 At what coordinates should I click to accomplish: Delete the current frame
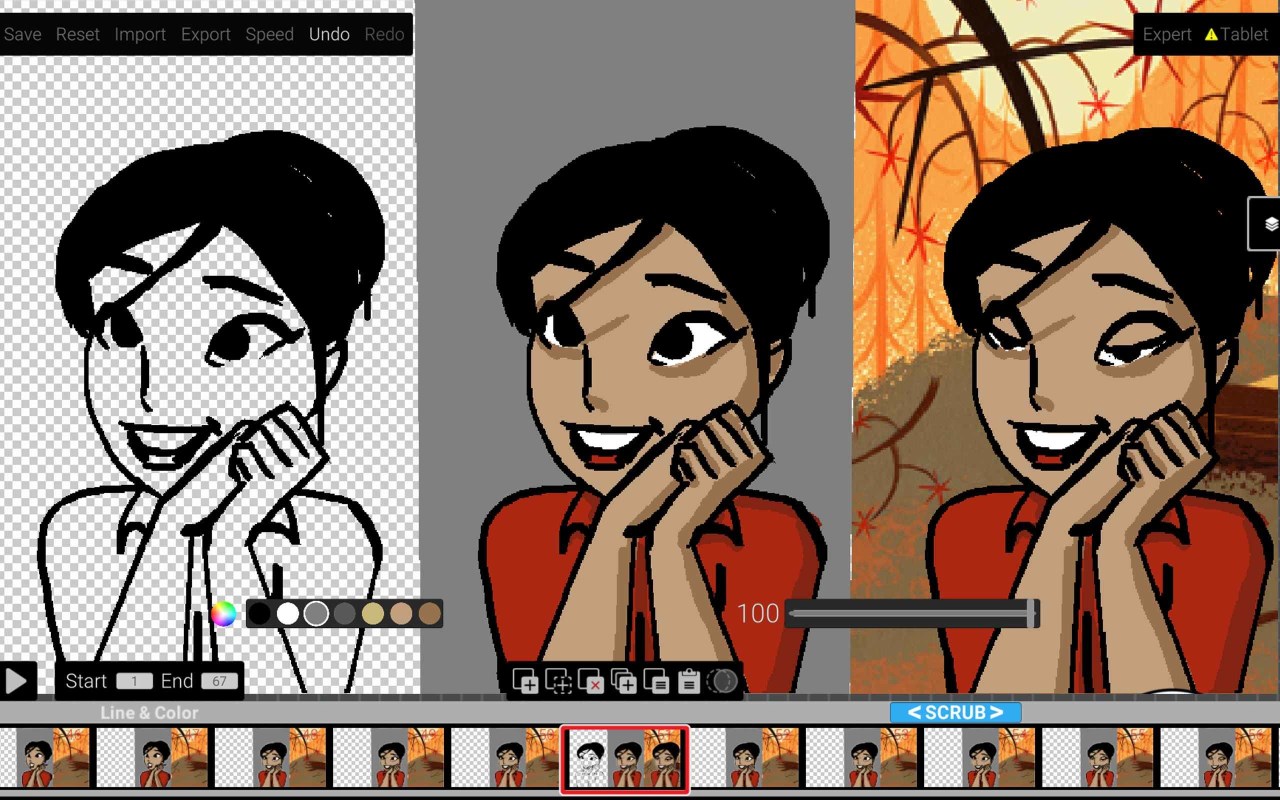pyautogui.click(x=590, y=682)
